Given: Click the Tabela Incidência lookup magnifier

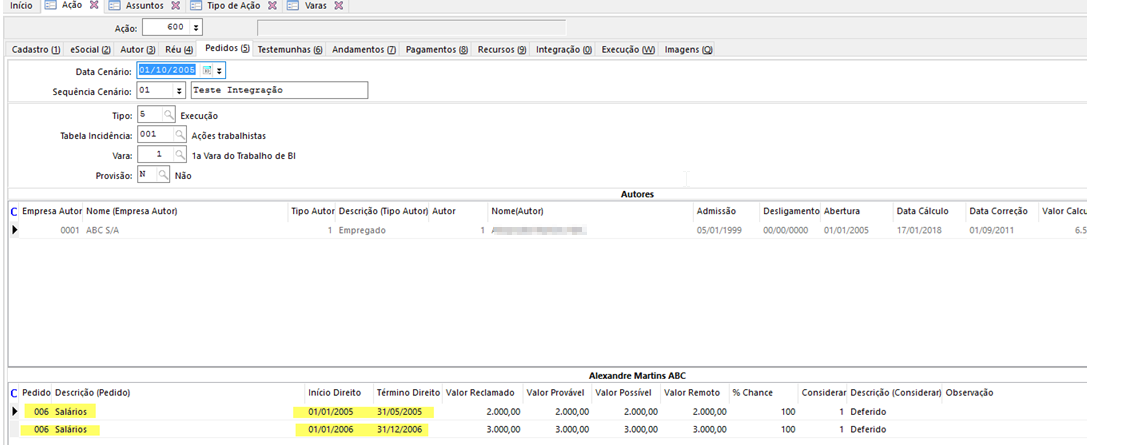Looking at the screenshot, I should 180,135.
